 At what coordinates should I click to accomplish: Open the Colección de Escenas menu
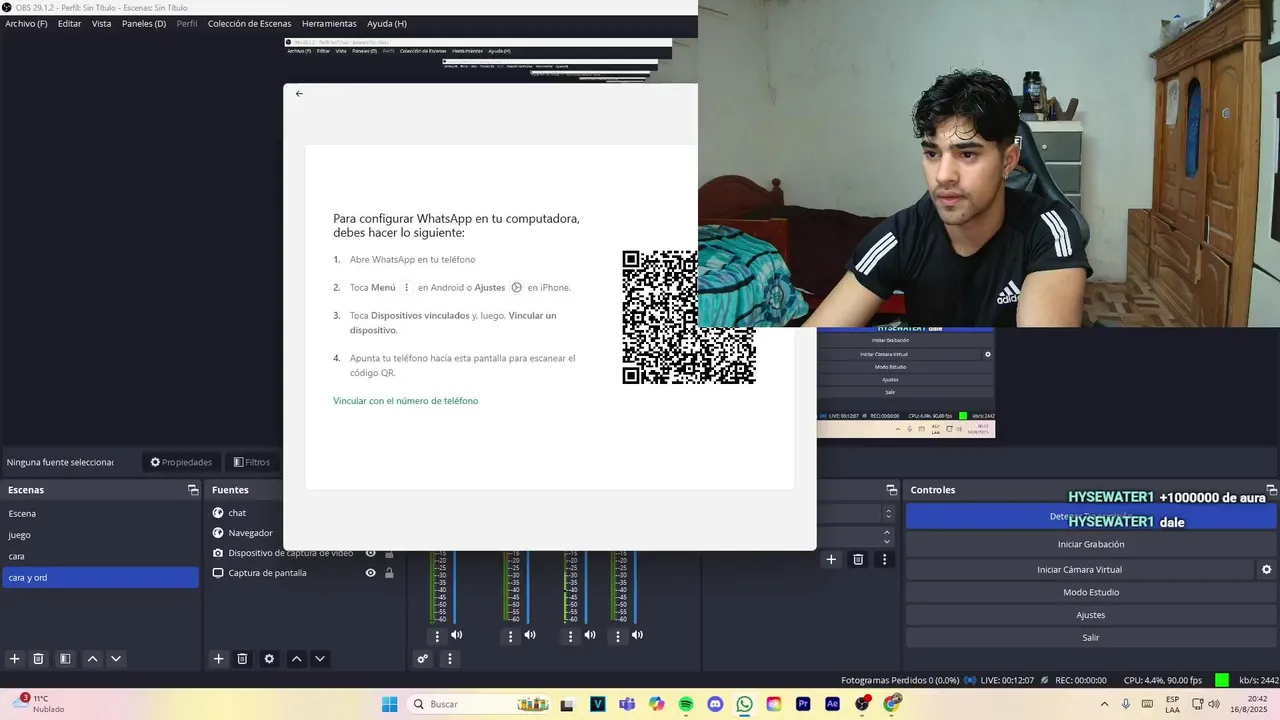(250, 23)
